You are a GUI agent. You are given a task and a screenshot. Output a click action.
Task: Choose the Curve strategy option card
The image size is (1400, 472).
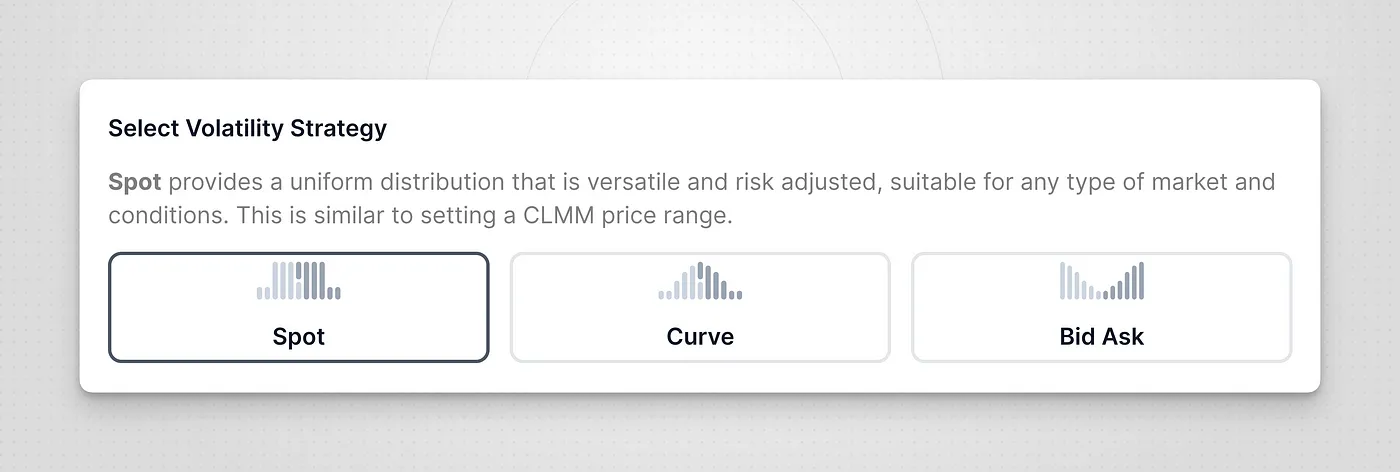pos(700,307)
